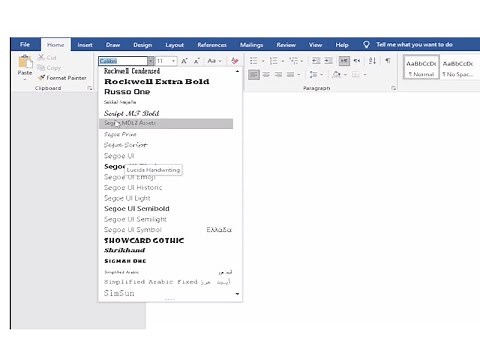Choose Russo One from the font list
Screen dimensions: 480x360
click(x=166, y=91)
